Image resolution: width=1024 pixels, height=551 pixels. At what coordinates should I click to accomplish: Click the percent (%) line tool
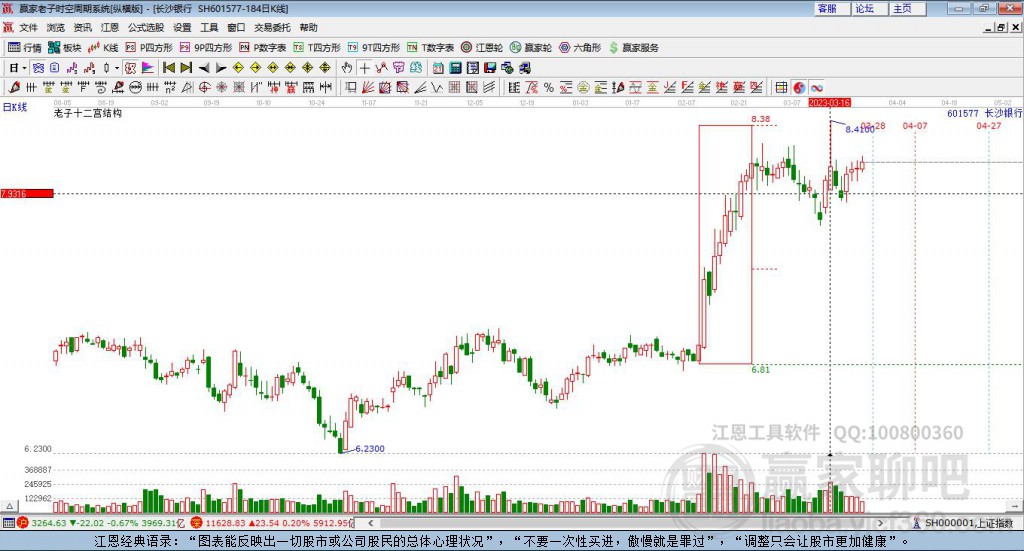tap(549, 87)
